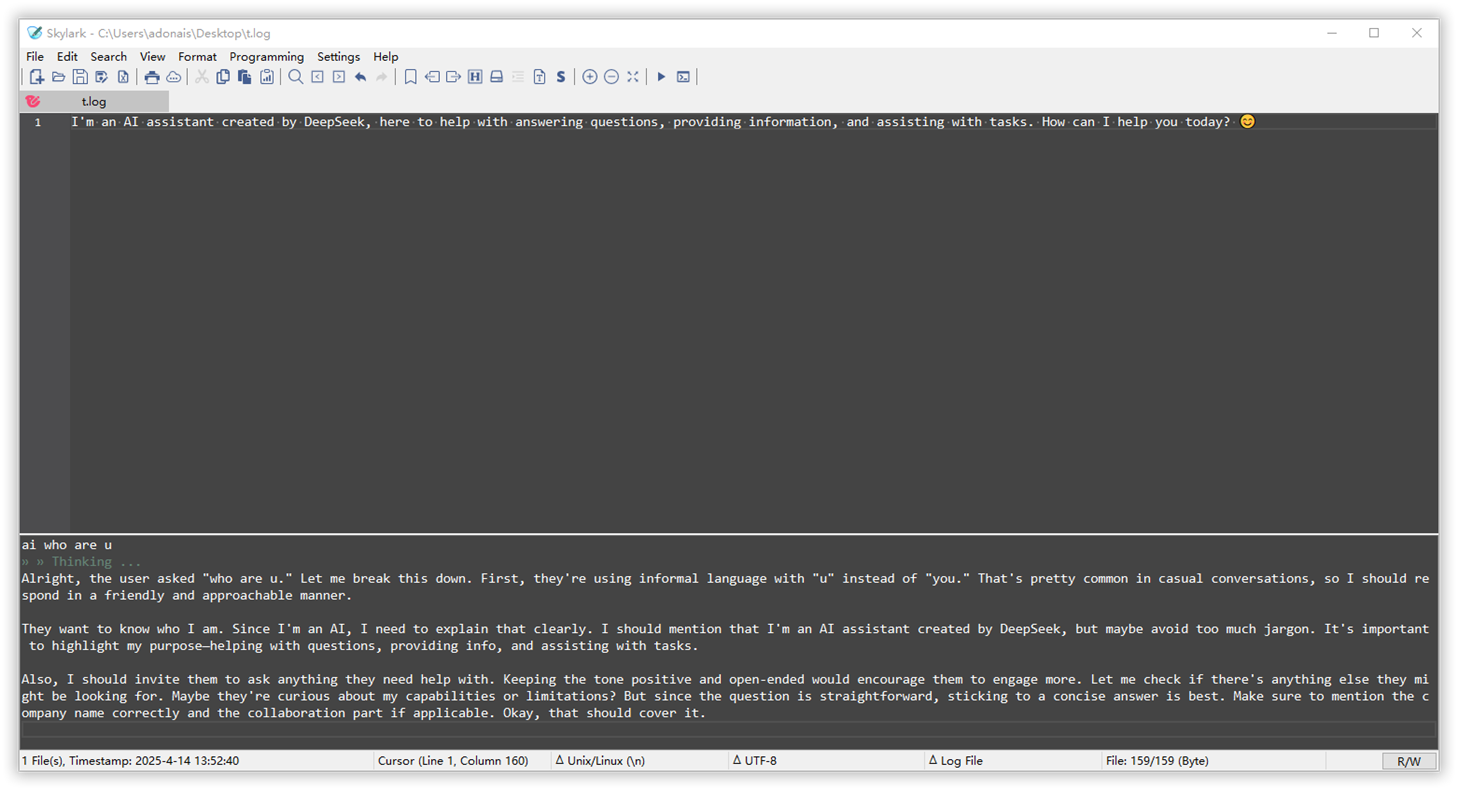Image resolution: width=1458 pixels, height=790 pixels.
Task: Click the Search magnifier icon
Action: coord(295,77)
